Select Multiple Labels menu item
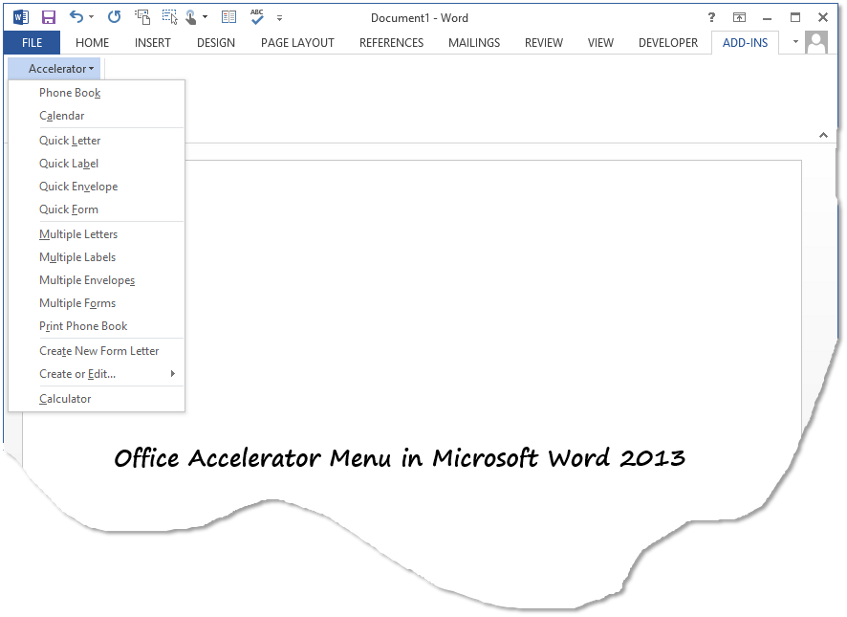This screenshot has height=617, width=847. click(x=97, y=257)
